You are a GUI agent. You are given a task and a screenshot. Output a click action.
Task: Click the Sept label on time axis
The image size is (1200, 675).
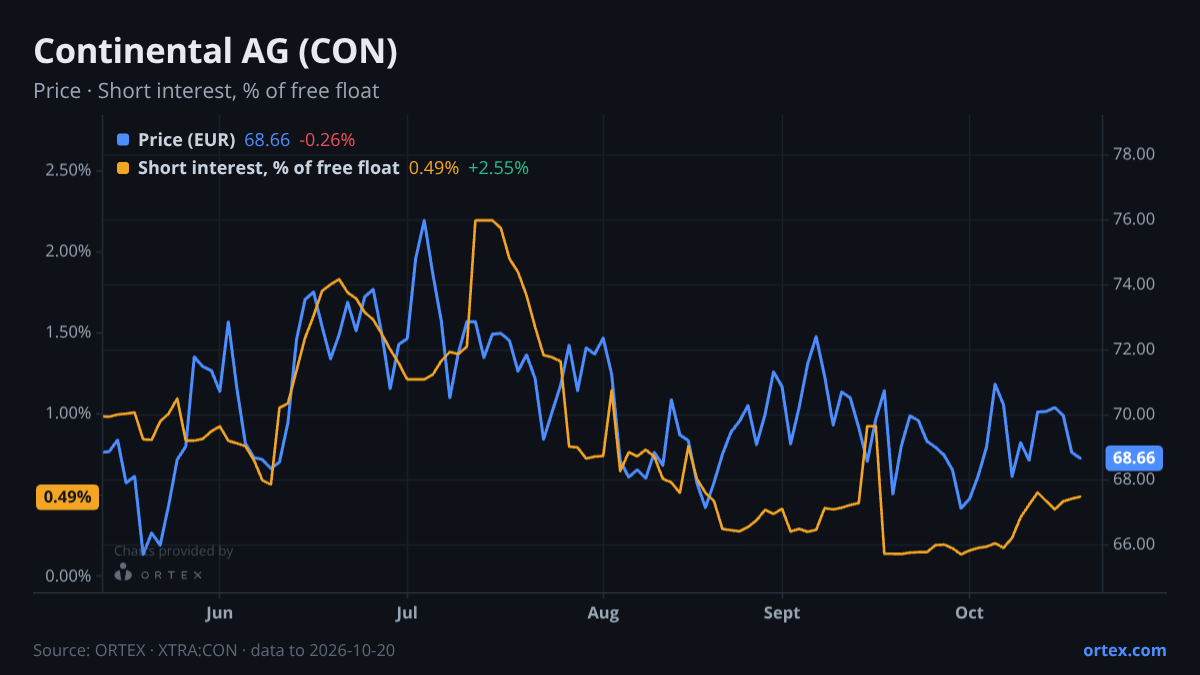(x=782, y=613)
